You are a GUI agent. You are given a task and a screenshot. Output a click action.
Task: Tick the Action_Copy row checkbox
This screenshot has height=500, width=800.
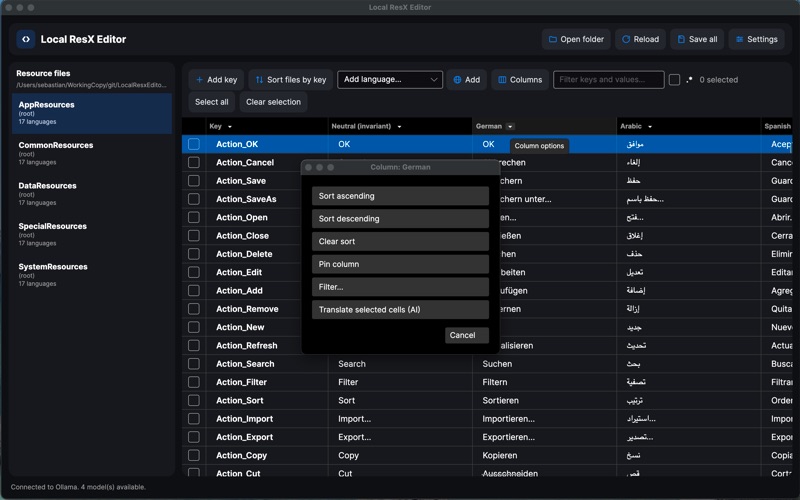[x=194, y=456]
